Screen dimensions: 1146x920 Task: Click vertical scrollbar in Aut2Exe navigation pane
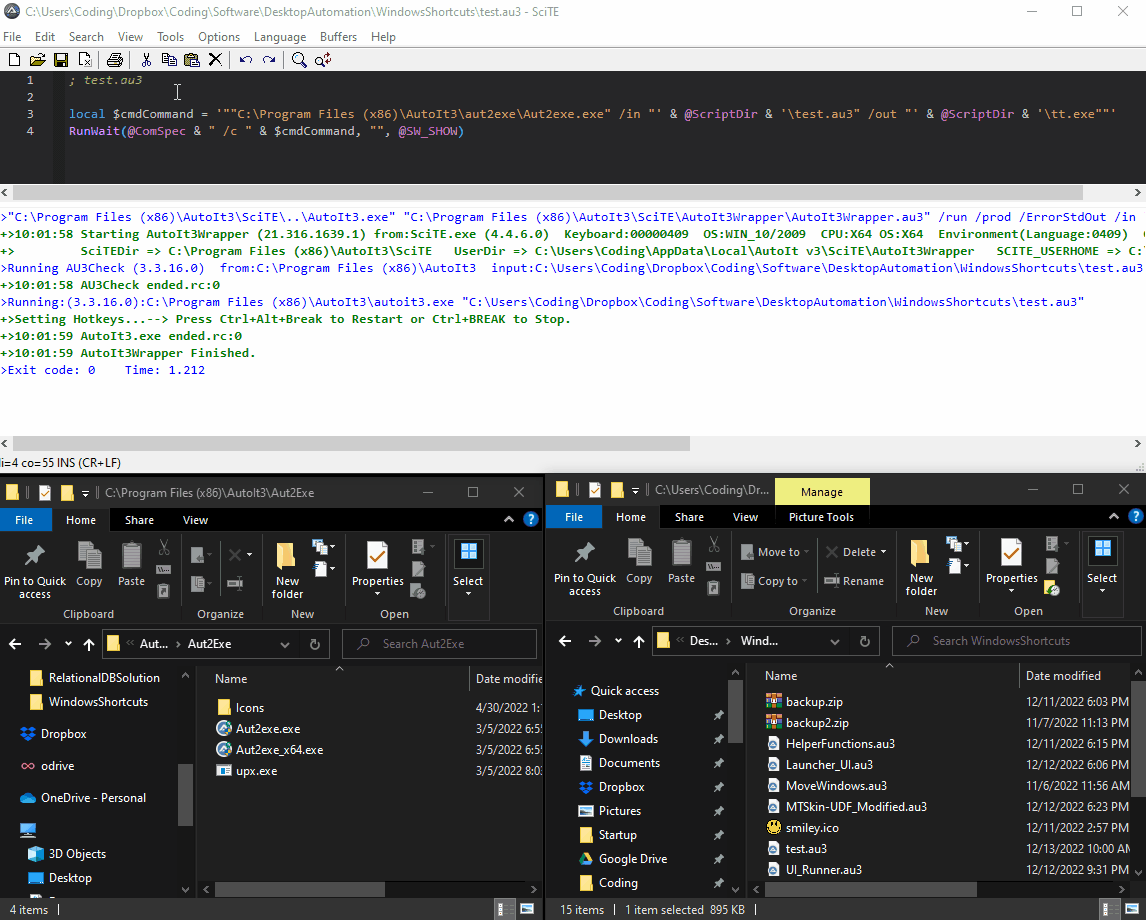pyautogui.click(x=185, y=793)
